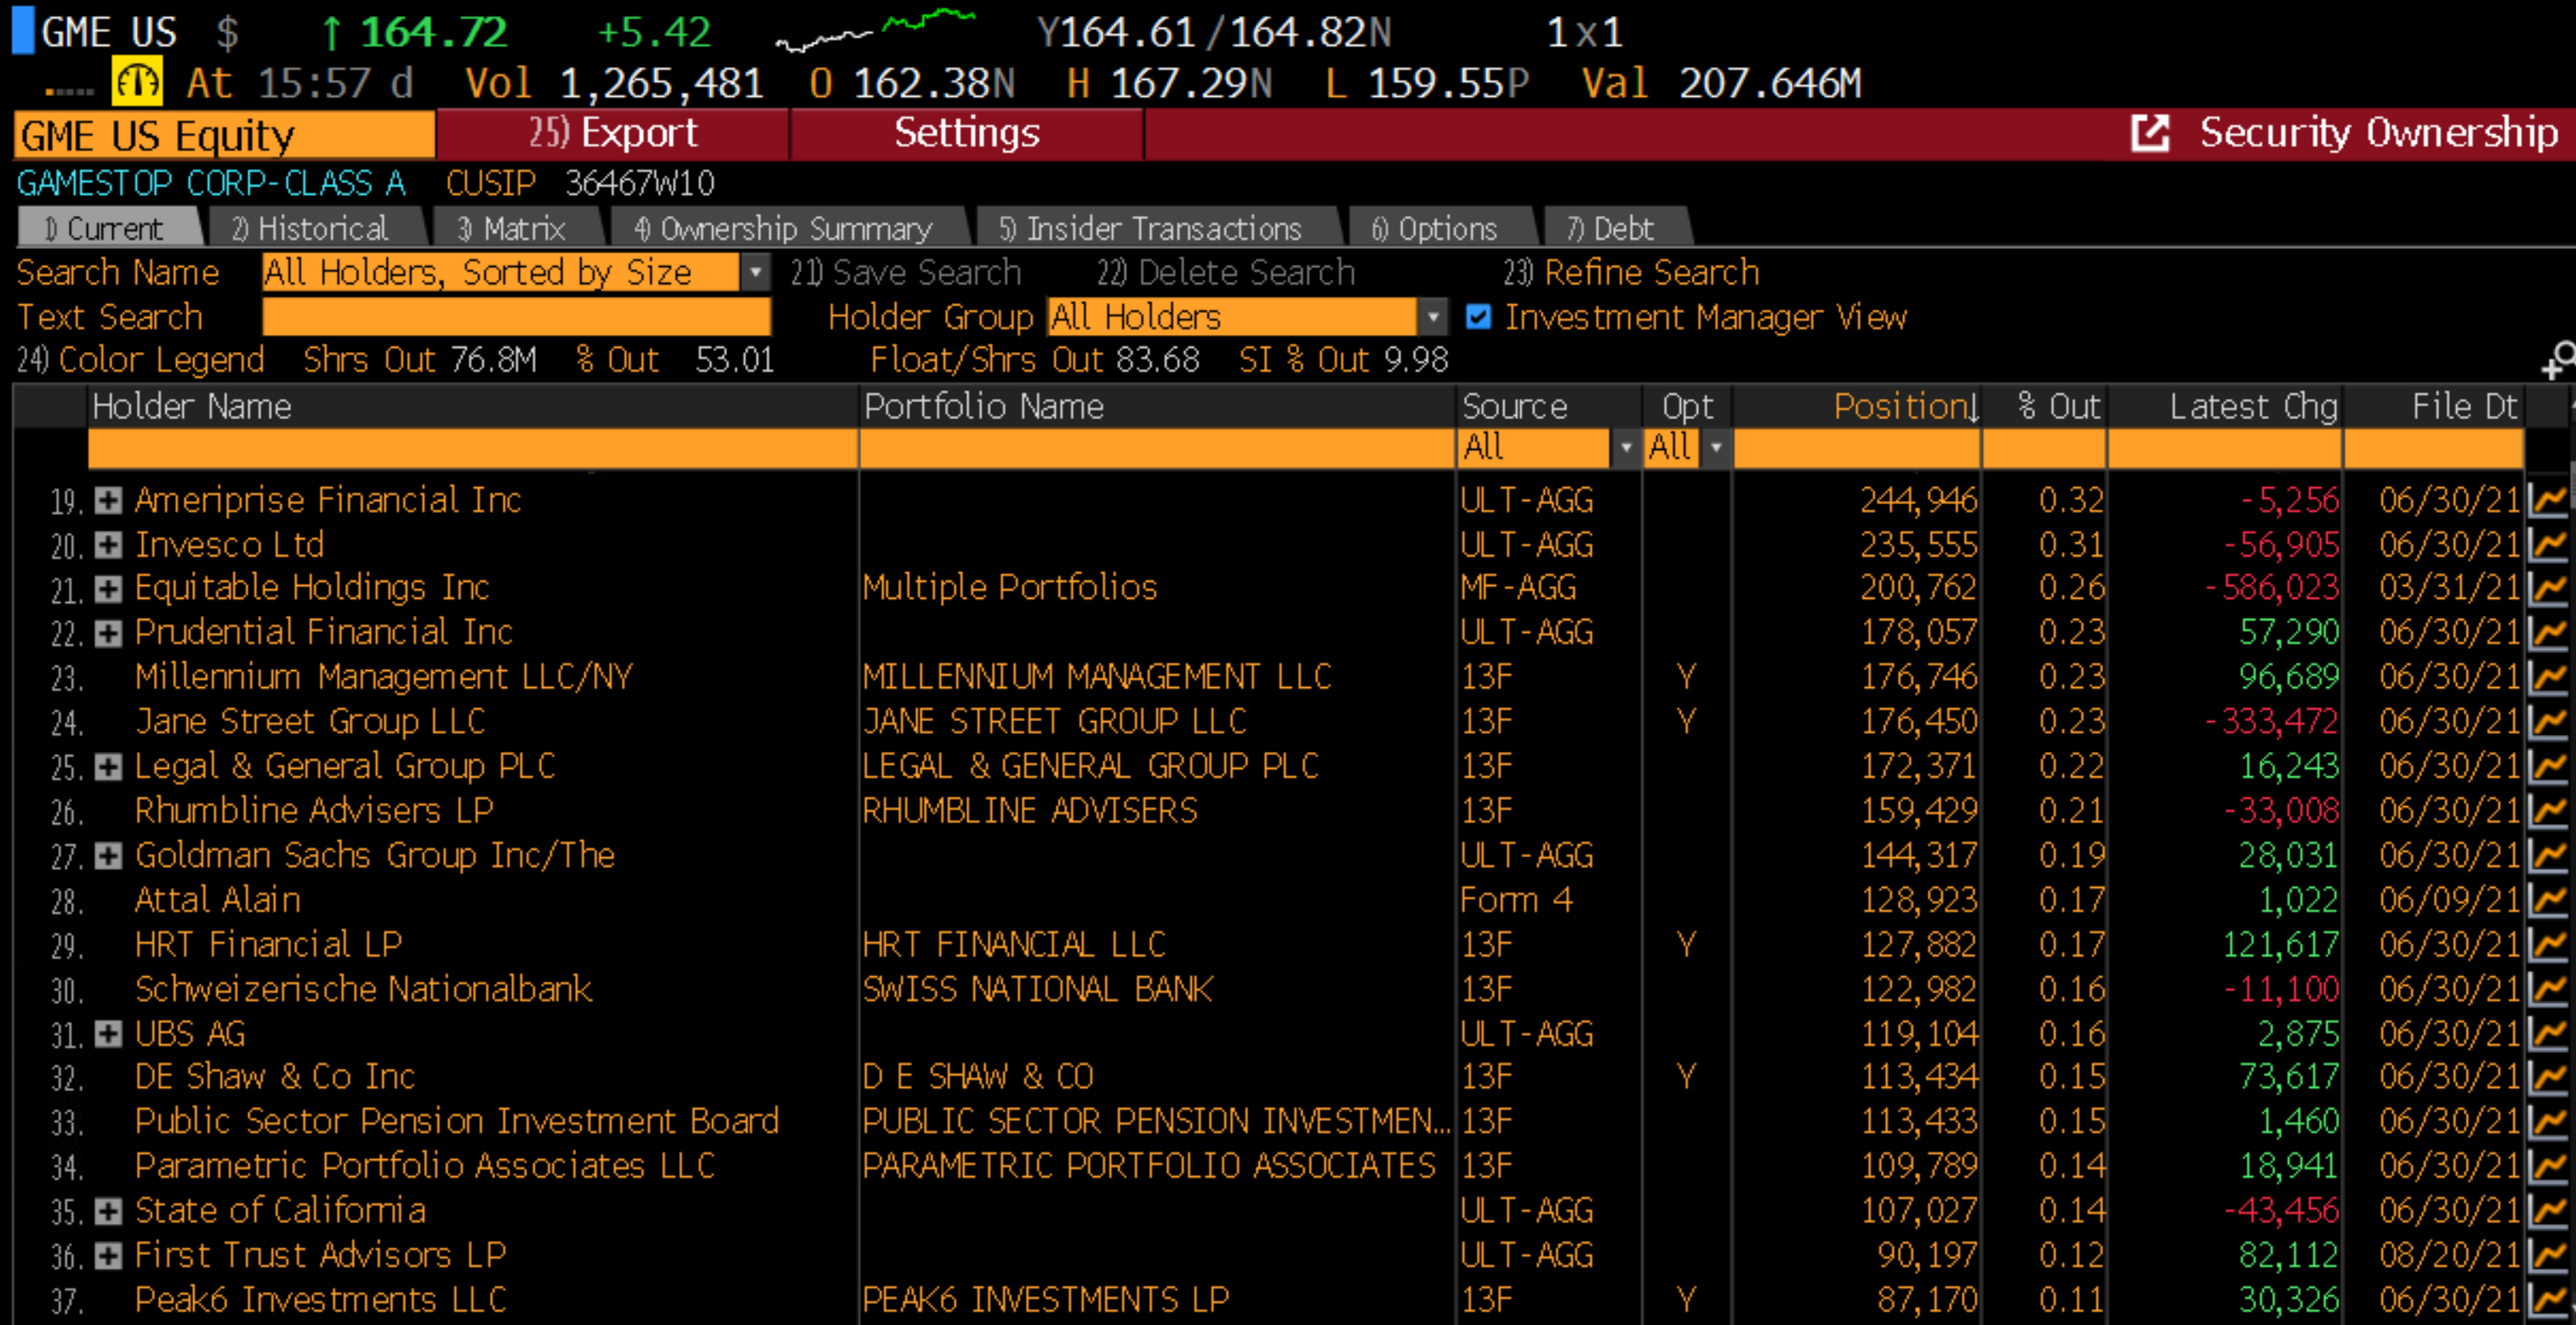
Task: Open chart icon for HRT Financial row
Action: coord(2548,944)
